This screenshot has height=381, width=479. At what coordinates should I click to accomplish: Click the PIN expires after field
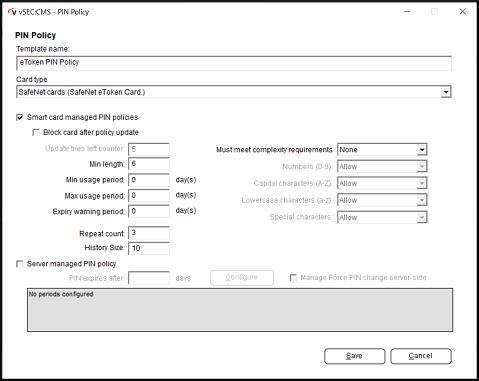pos(149,278)
